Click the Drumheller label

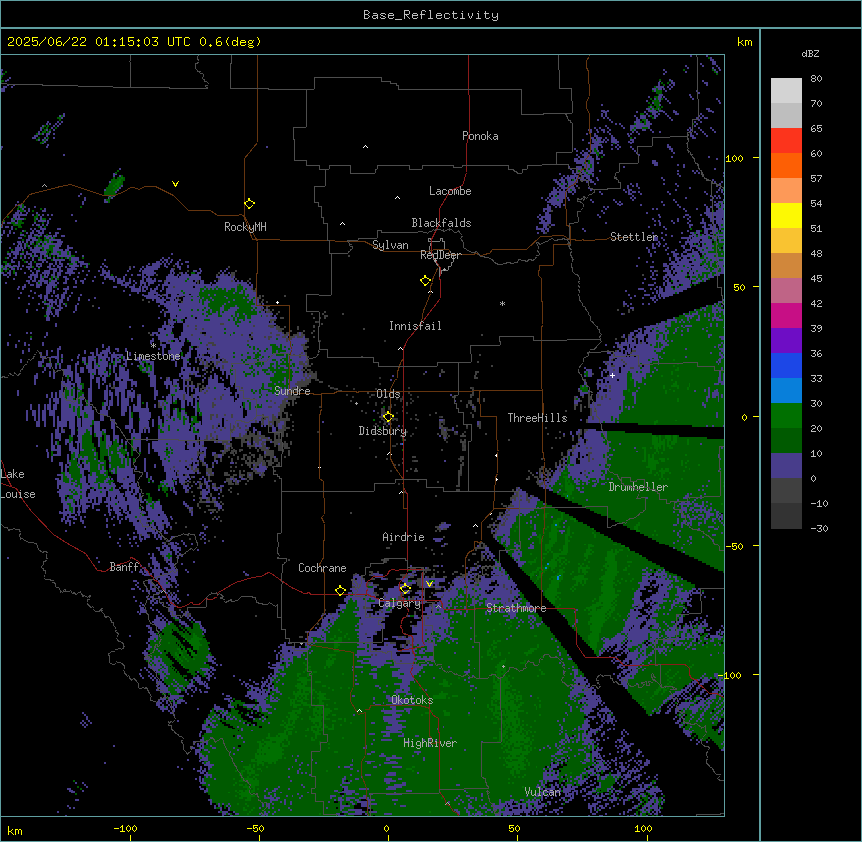[638, 488]
